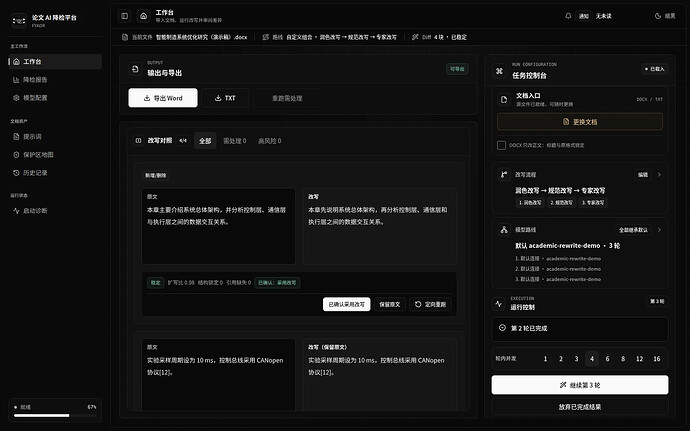
Task: Expand 模型路线 with the chevron arrow
Action: click(659, 229)
